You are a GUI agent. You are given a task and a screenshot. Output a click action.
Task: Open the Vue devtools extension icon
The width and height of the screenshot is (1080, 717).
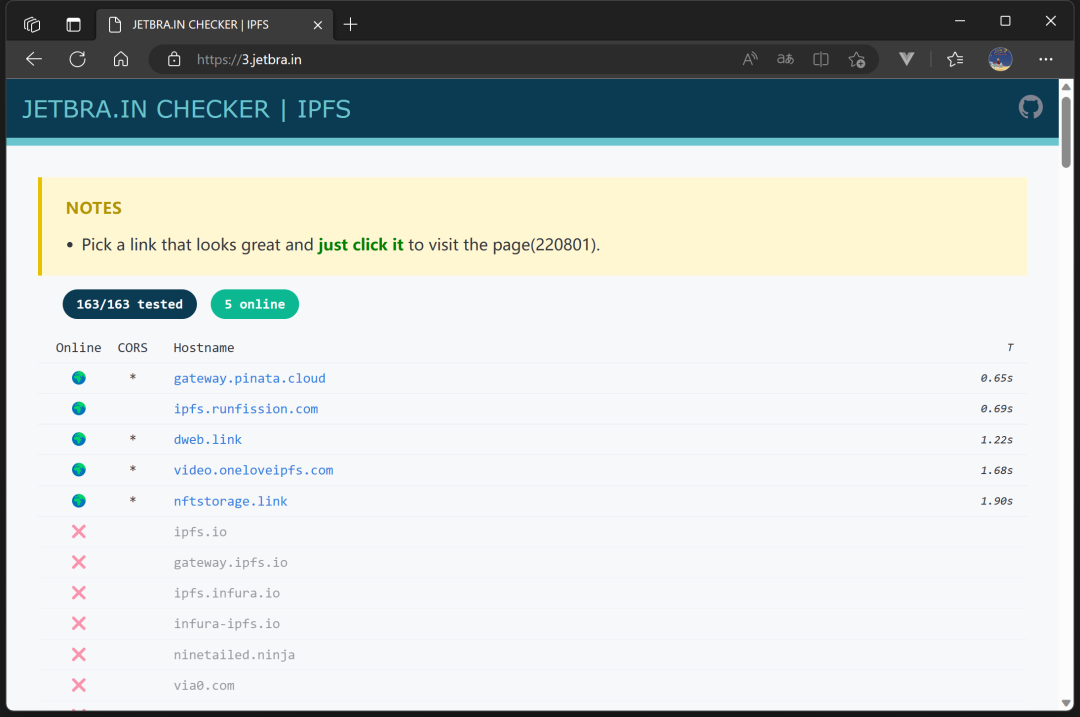906,59
